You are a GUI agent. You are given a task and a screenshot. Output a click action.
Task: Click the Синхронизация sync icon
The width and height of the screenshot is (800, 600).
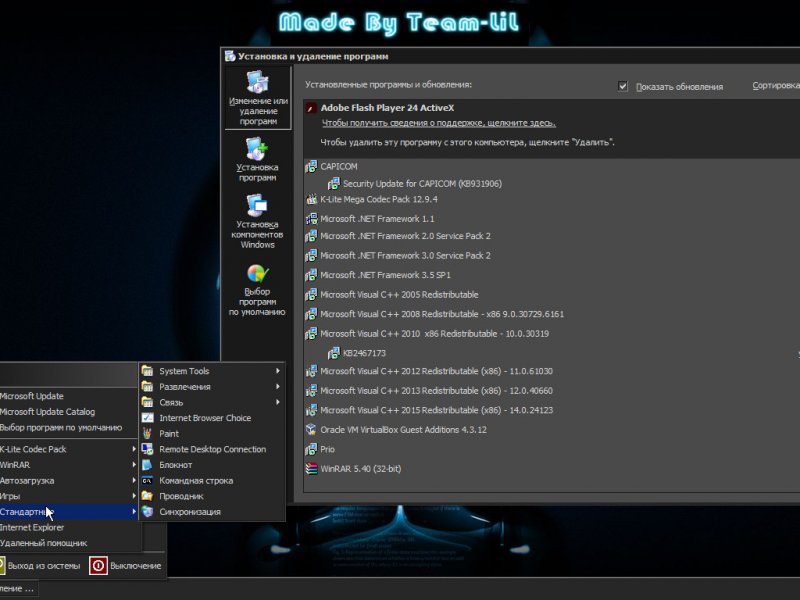[147, 512]
